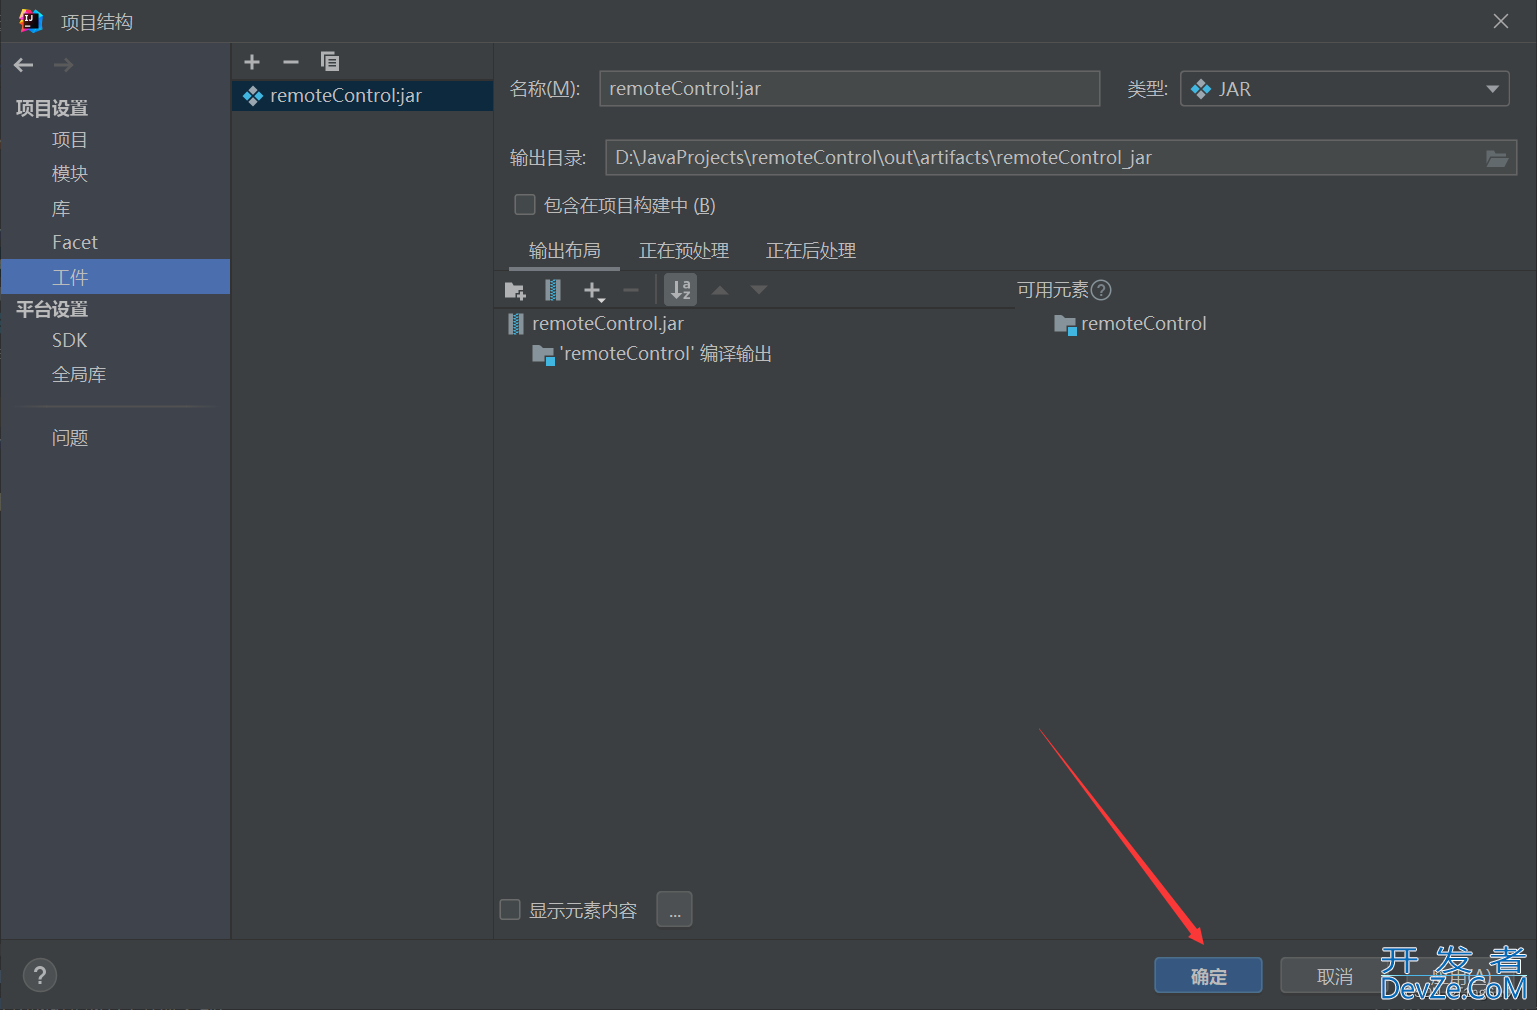Switch to the 正在后处理 tab

[x=811, y=251]
